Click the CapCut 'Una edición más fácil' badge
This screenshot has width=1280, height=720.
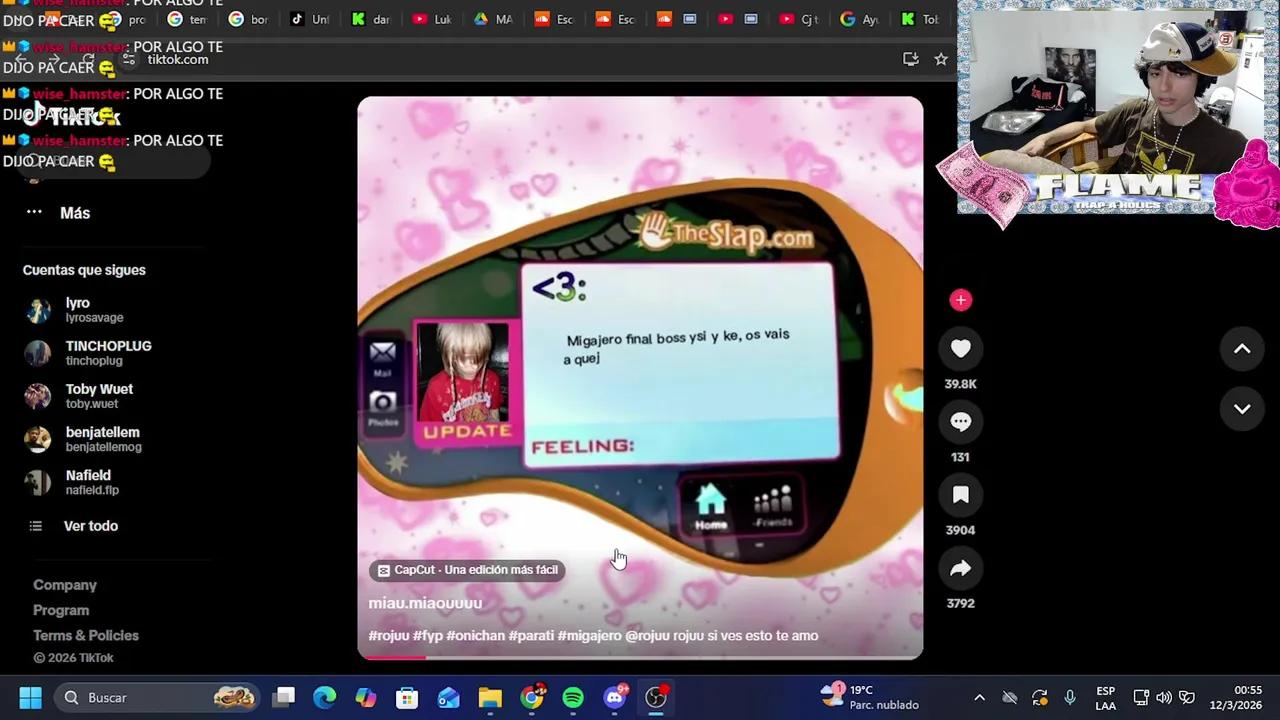[467, 570]
